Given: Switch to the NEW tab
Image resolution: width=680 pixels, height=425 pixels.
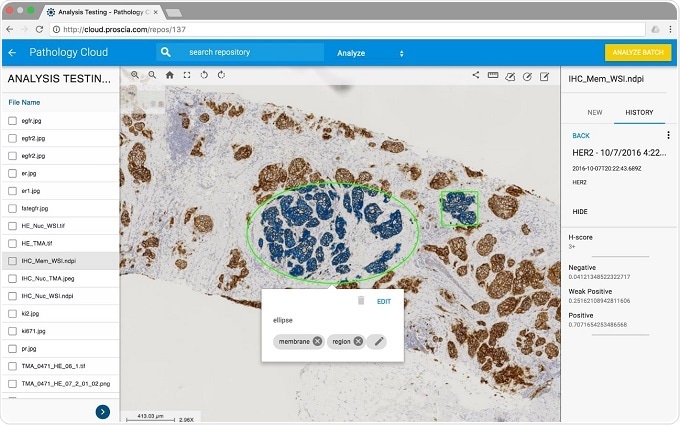Looking at the screenshot, I should click(594, 112).
